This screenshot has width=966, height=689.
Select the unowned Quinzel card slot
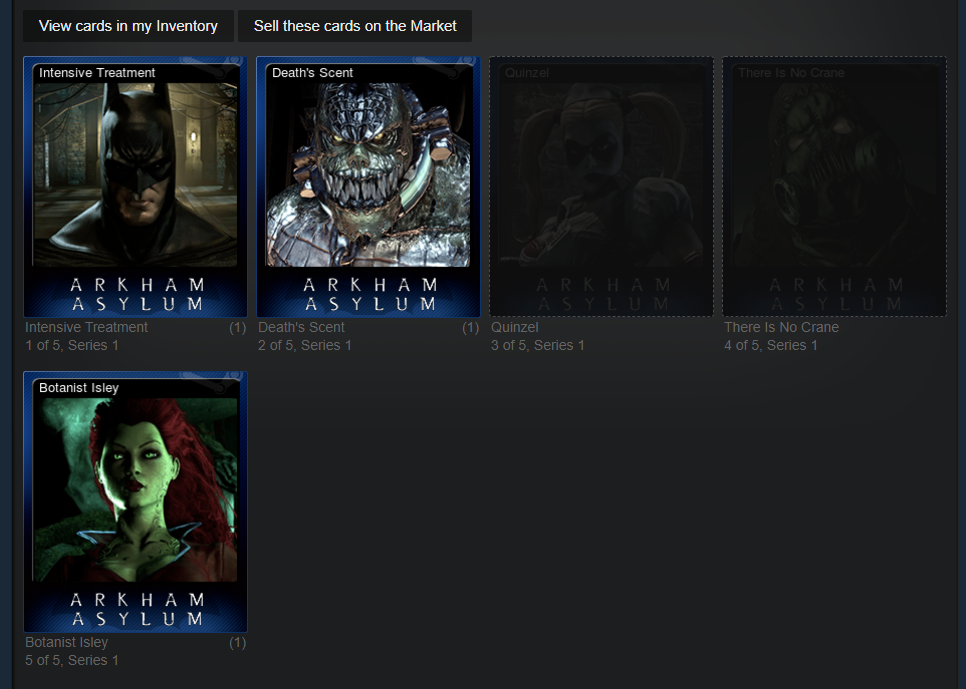pyautogui.click(x=601, y=187)
